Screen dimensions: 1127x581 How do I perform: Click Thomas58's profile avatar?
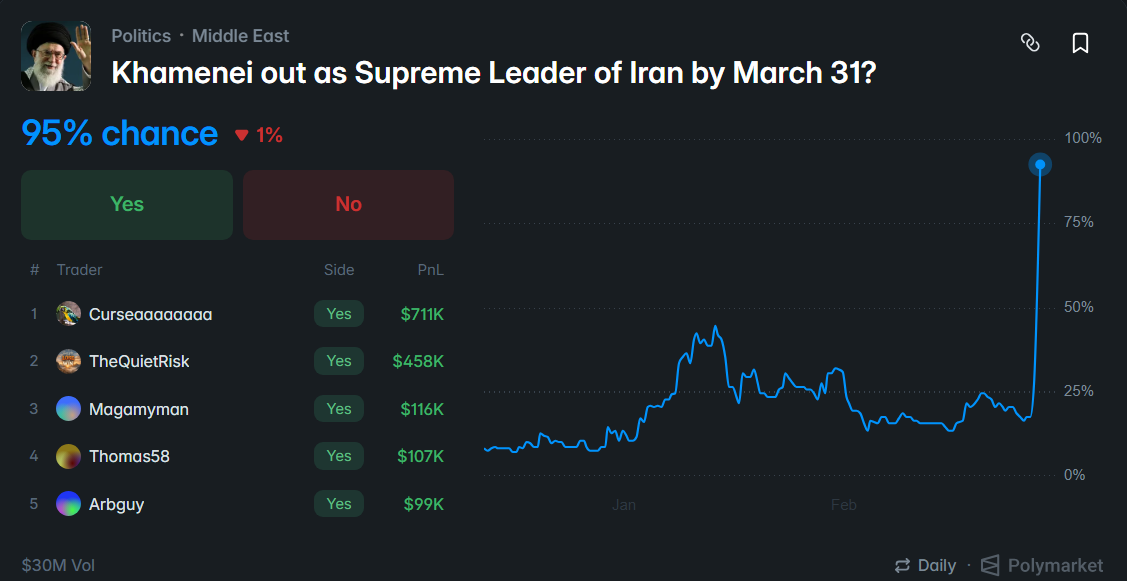click(x=68, y=456)
